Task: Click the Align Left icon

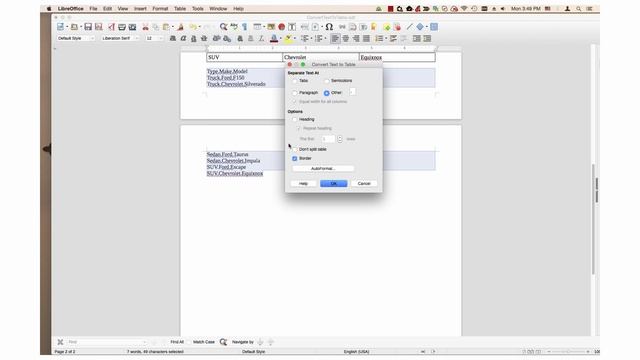Action: click(x=335, y=38)
